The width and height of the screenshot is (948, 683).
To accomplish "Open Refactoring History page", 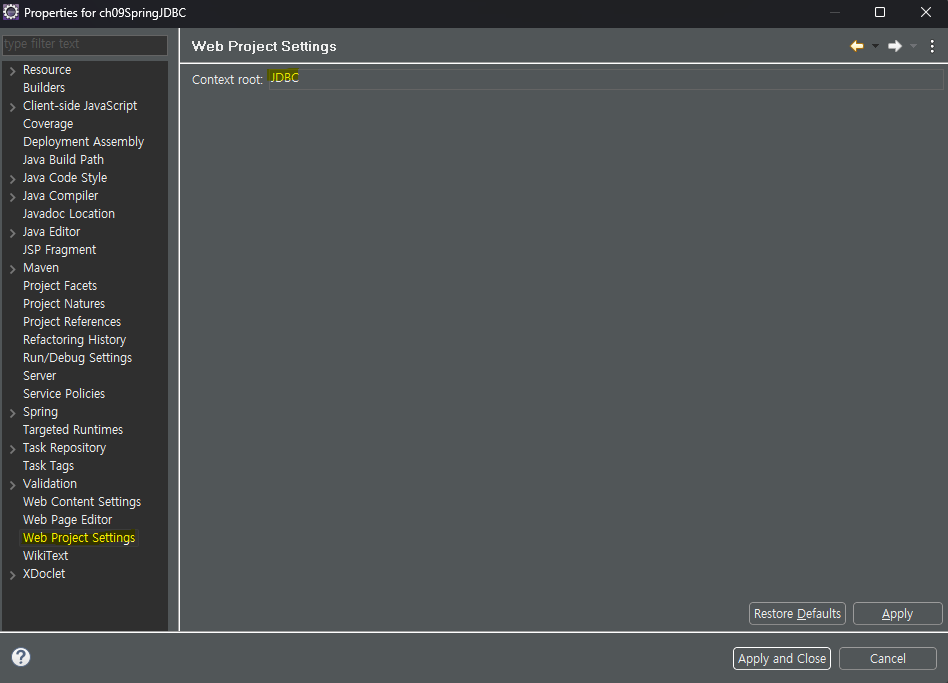I will (74, 340).
